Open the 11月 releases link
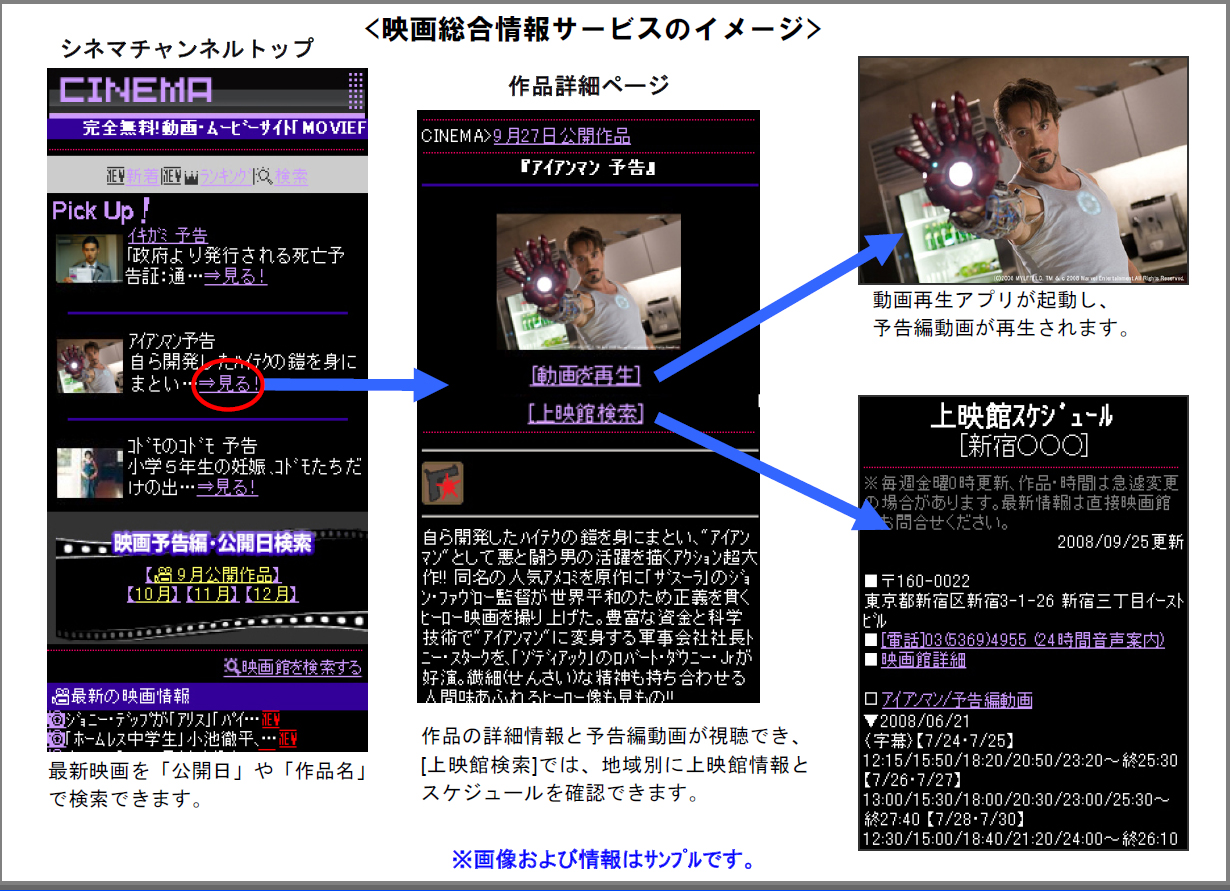The image size is (1230, 891). 212,594
